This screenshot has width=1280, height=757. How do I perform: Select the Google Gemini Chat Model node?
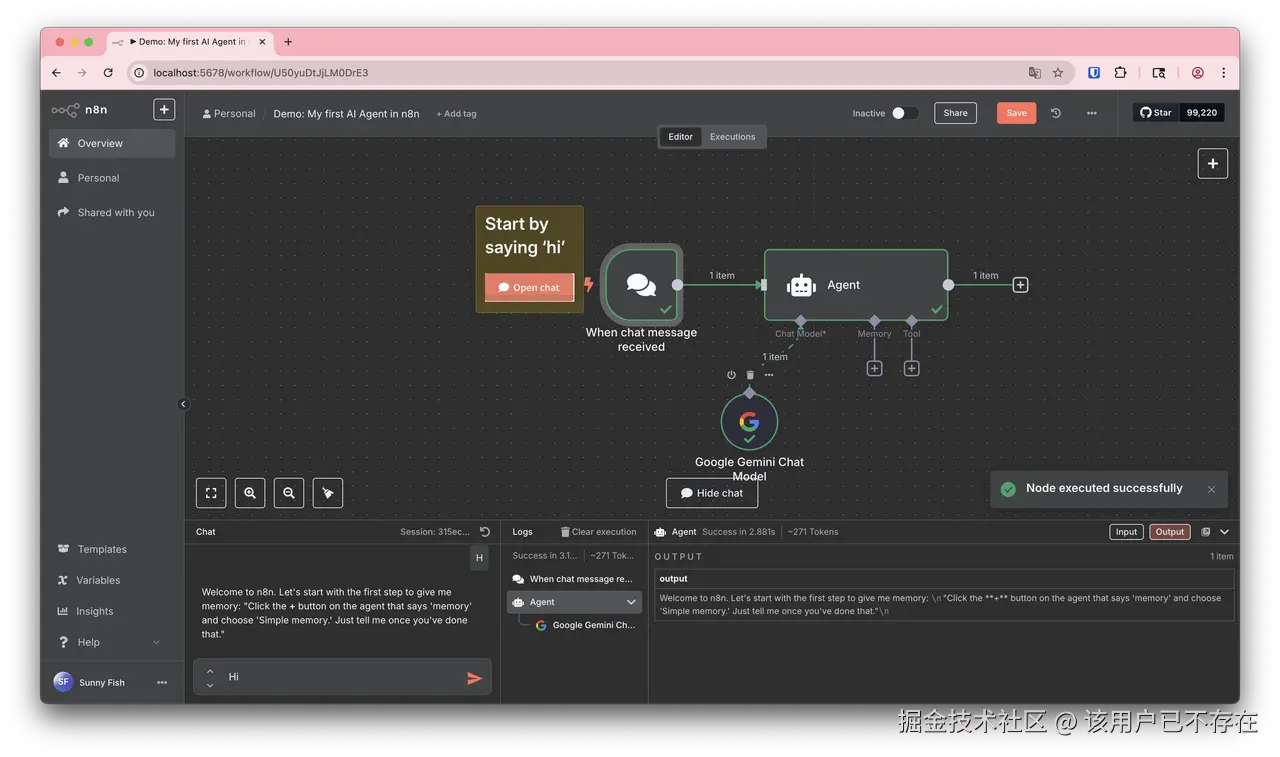[x=749, y=422]
